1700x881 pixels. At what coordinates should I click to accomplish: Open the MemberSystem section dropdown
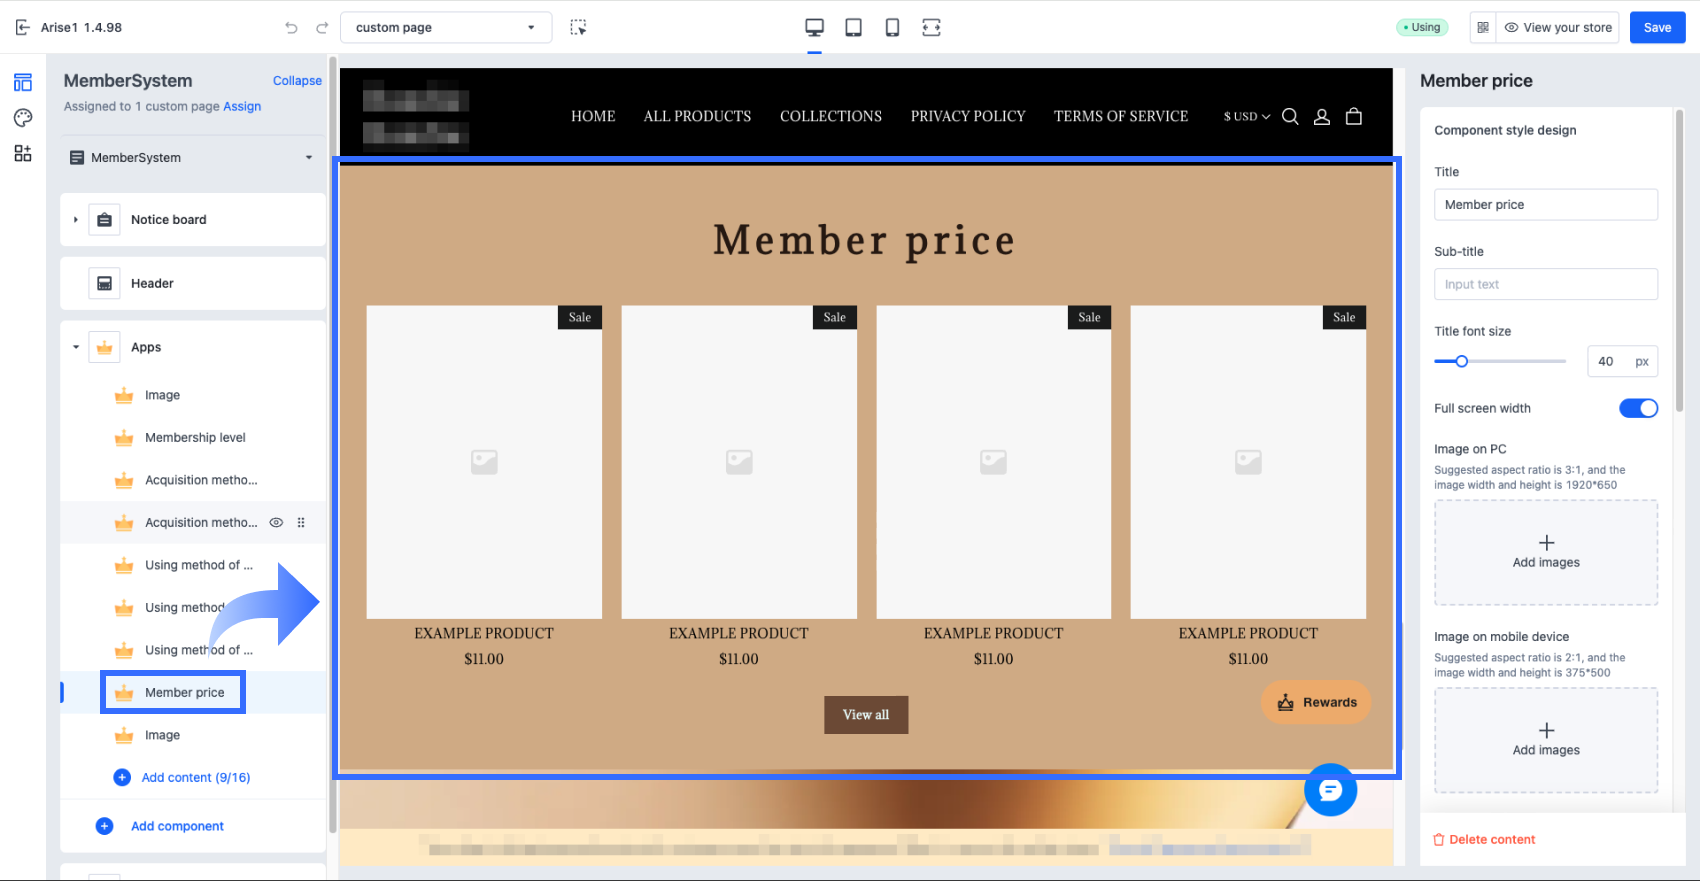tap(191, 158)
